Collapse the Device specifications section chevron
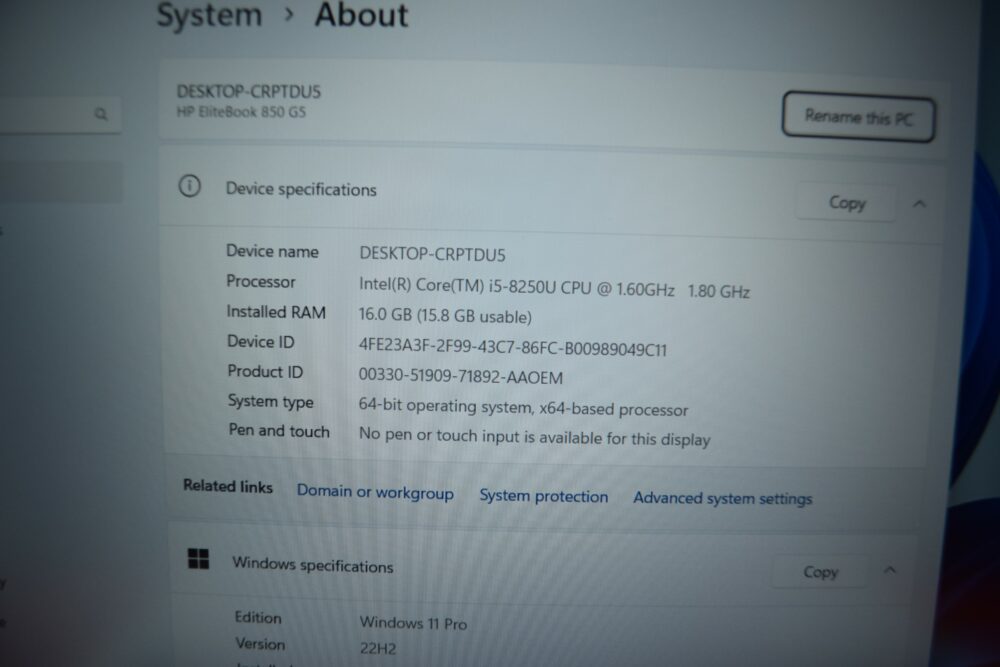Screen dimensions: 1000x667 tap(919, 204)
